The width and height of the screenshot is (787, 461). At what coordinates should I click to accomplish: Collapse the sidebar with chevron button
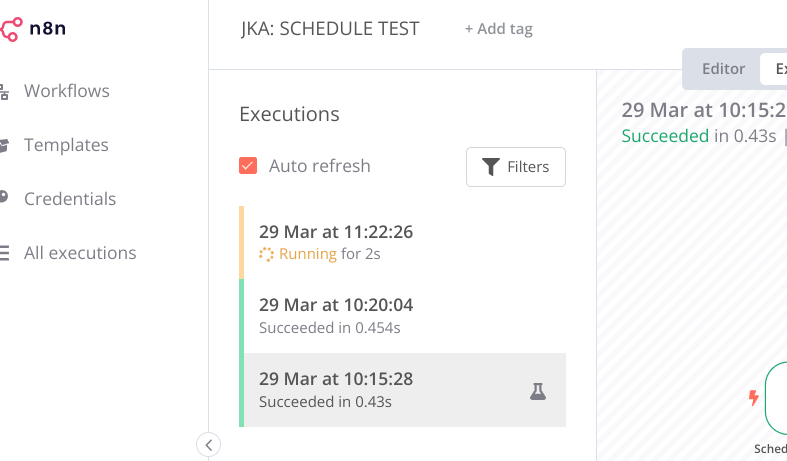point(208,444)
